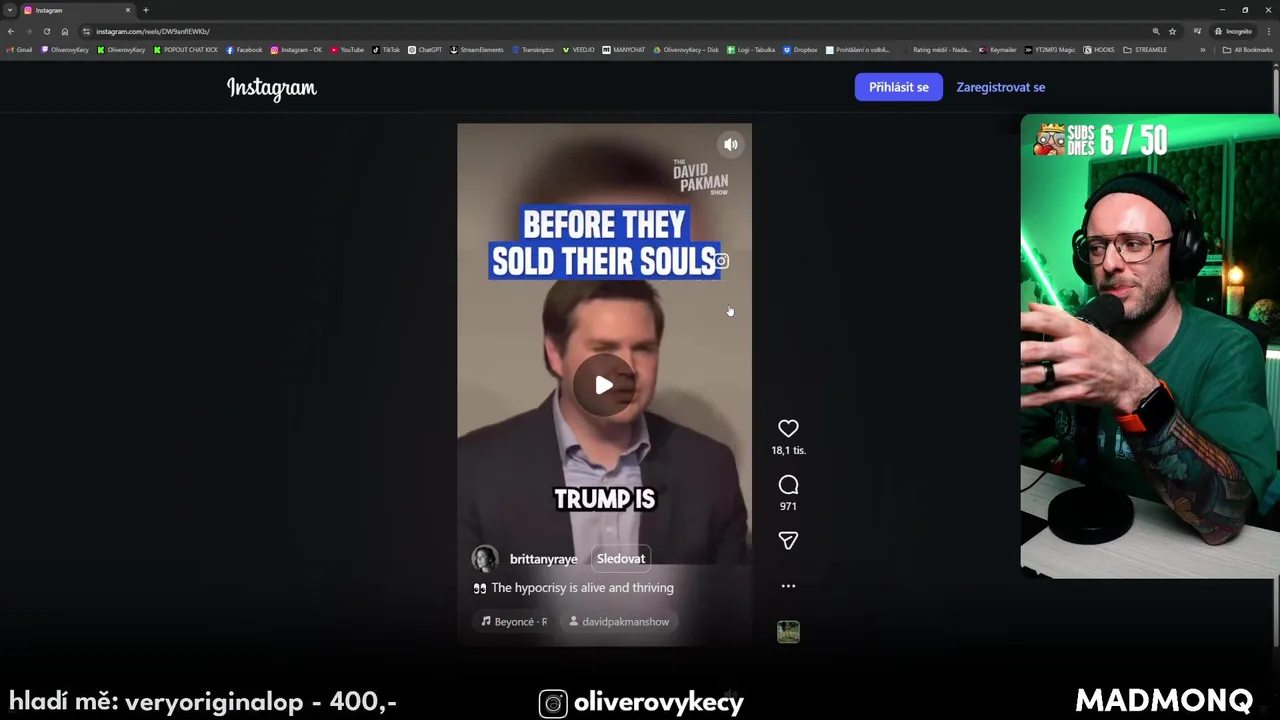1280x720 pixels.
Task: Bookmark this page with the star icon
Action: (x=1172, y=31)
